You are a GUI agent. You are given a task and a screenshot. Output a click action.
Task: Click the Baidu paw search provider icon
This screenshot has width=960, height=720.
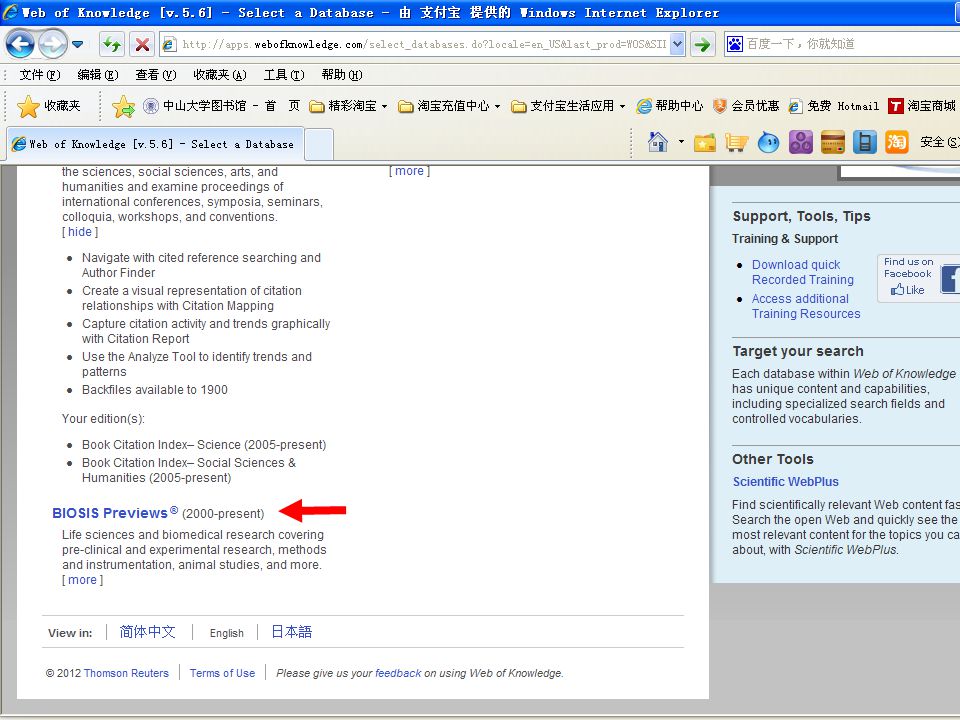[x=735, y=44]
